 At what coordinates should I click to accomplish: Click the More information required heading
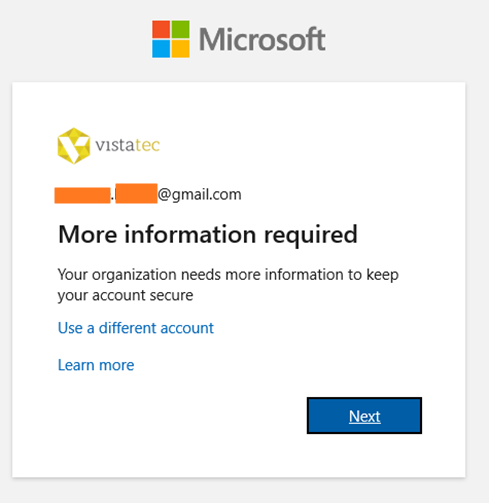coord(208,235)
